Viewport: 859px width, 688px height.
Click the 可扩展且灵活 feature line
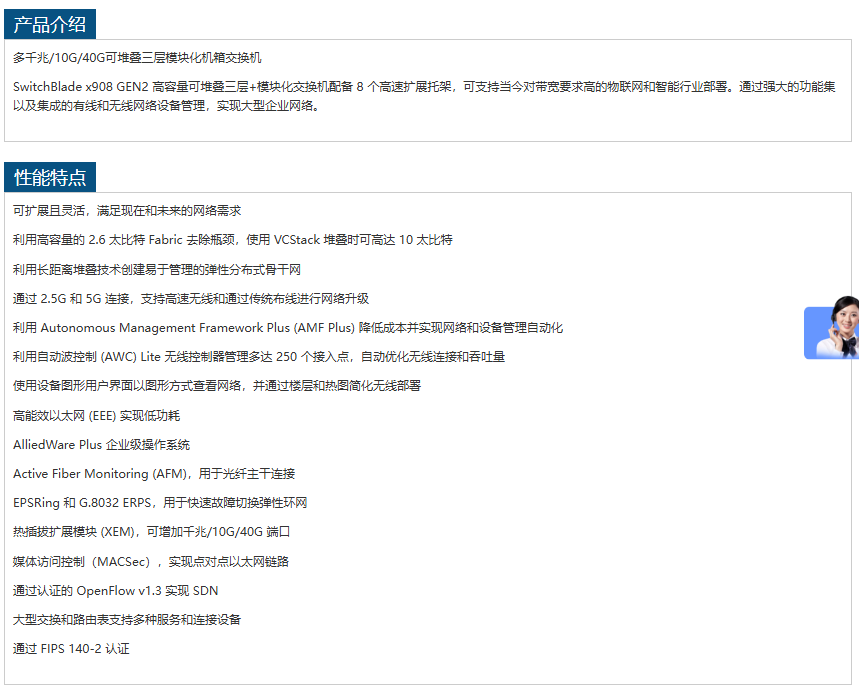point(127,211)
